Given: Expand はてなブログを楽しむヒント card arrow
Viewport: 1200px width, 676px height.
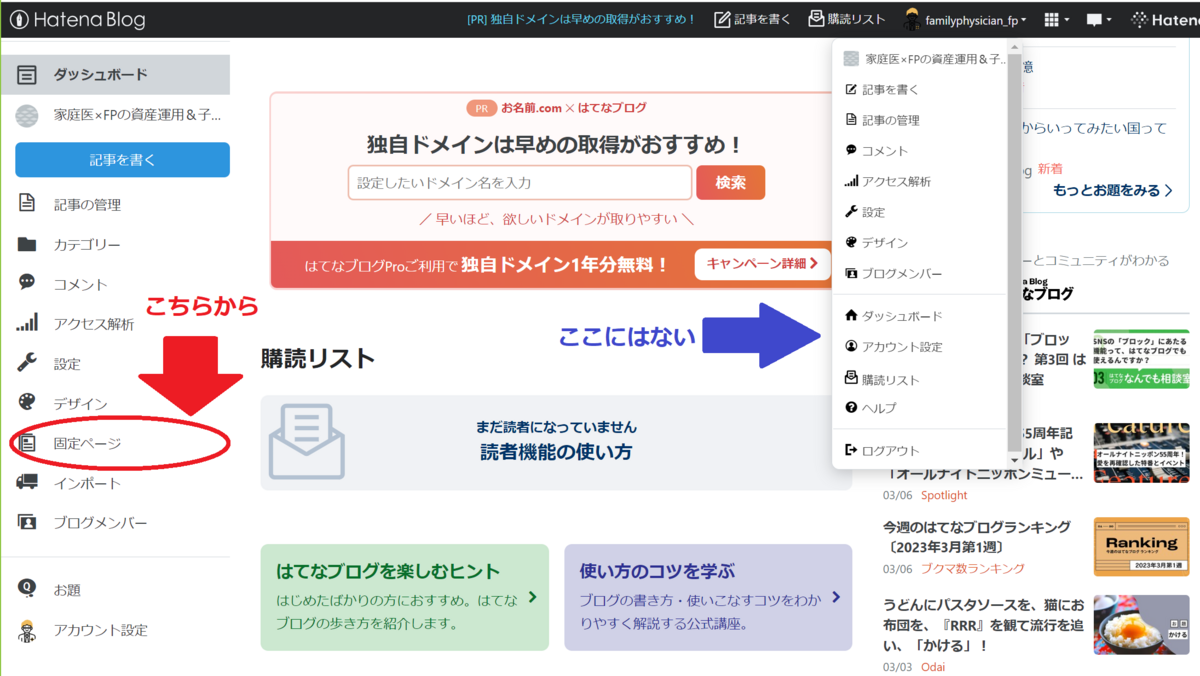Looking at the screenshot, I should pos(532,597).
